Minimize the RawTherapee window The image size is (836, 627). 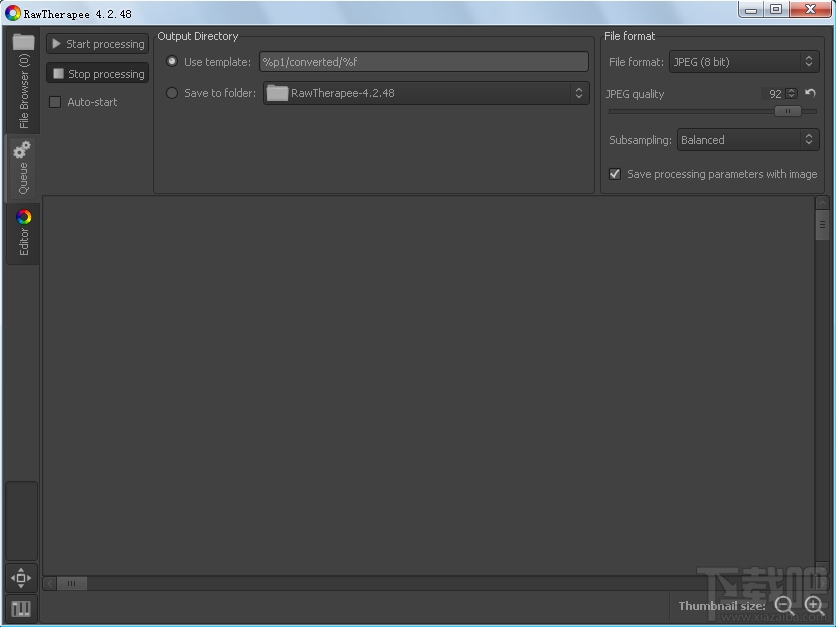coord(751,9)
